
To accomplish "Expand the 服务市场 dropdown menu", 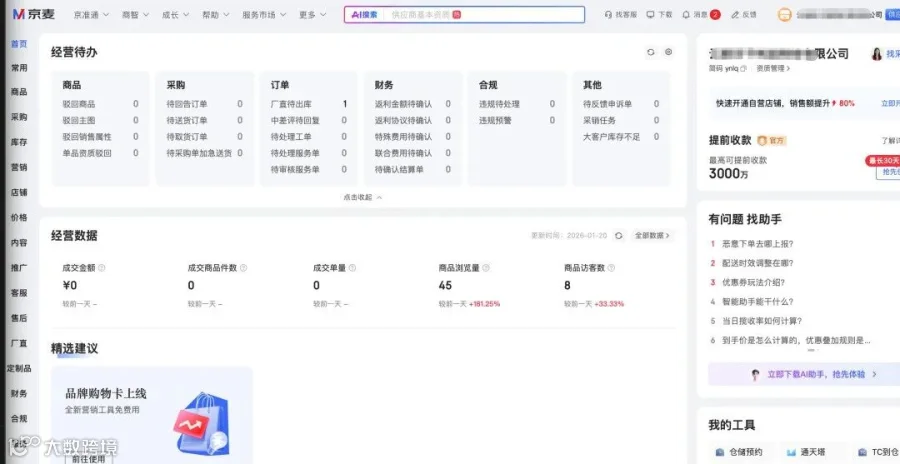I will pos(264,15).
